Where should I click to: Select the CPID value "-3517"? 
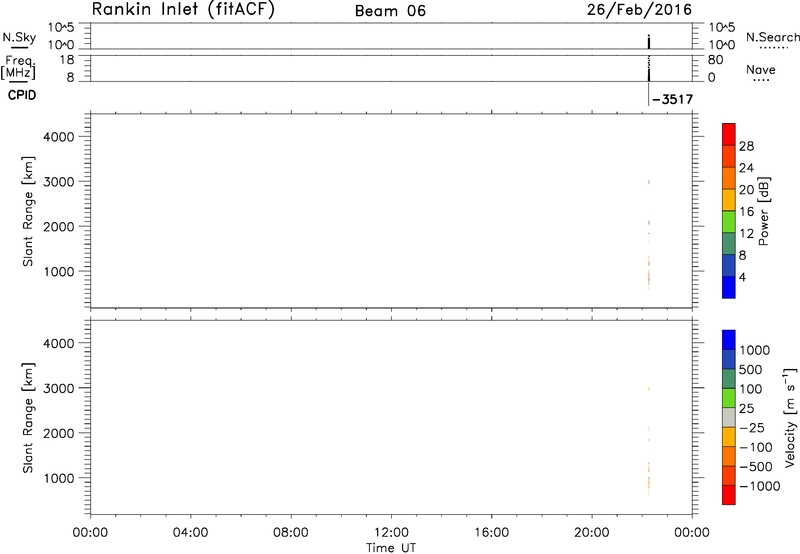[672, 99]
